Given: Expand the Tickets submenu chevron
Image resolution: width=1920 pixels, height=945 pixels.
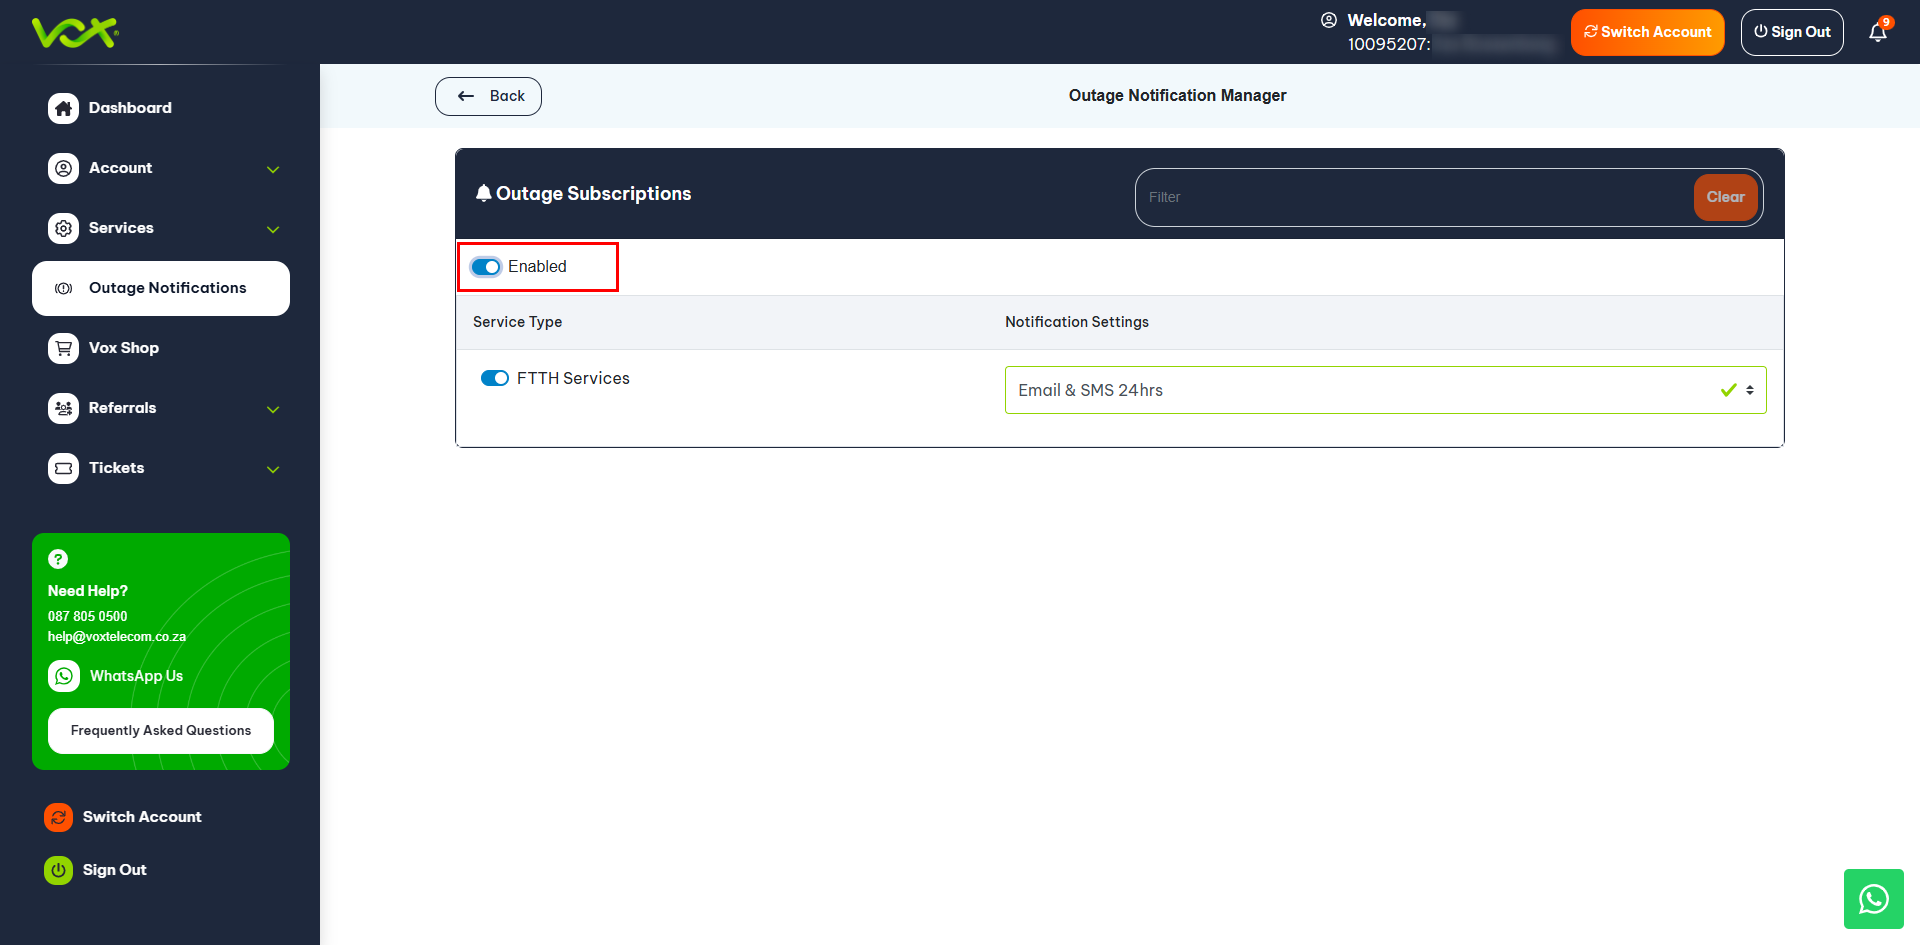Looking at the screenshot, I should (x=273, y=469).
